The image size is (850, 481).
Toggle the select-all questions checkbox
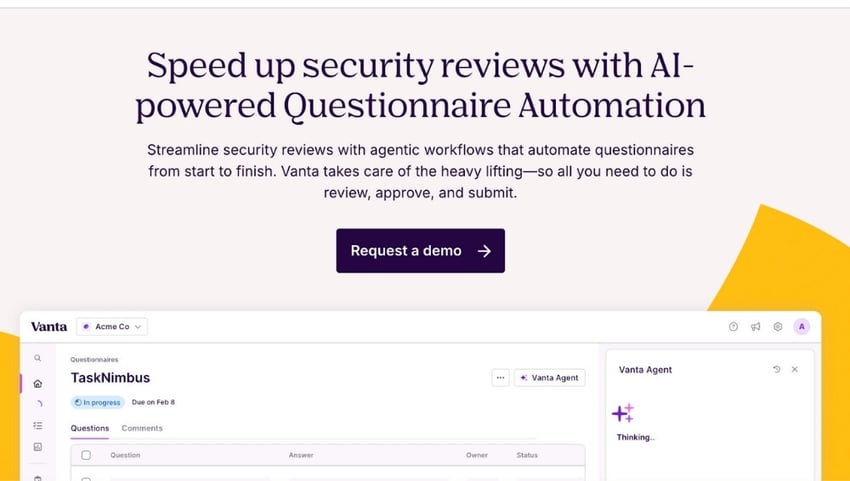click(86, 455)
